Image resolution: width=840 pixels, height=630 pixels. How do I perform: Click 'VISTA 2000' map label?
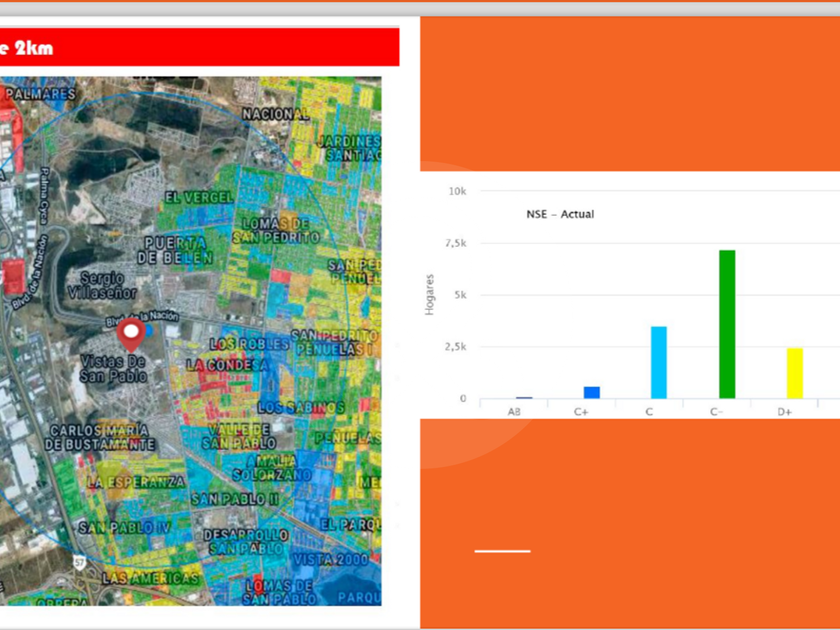331,560
